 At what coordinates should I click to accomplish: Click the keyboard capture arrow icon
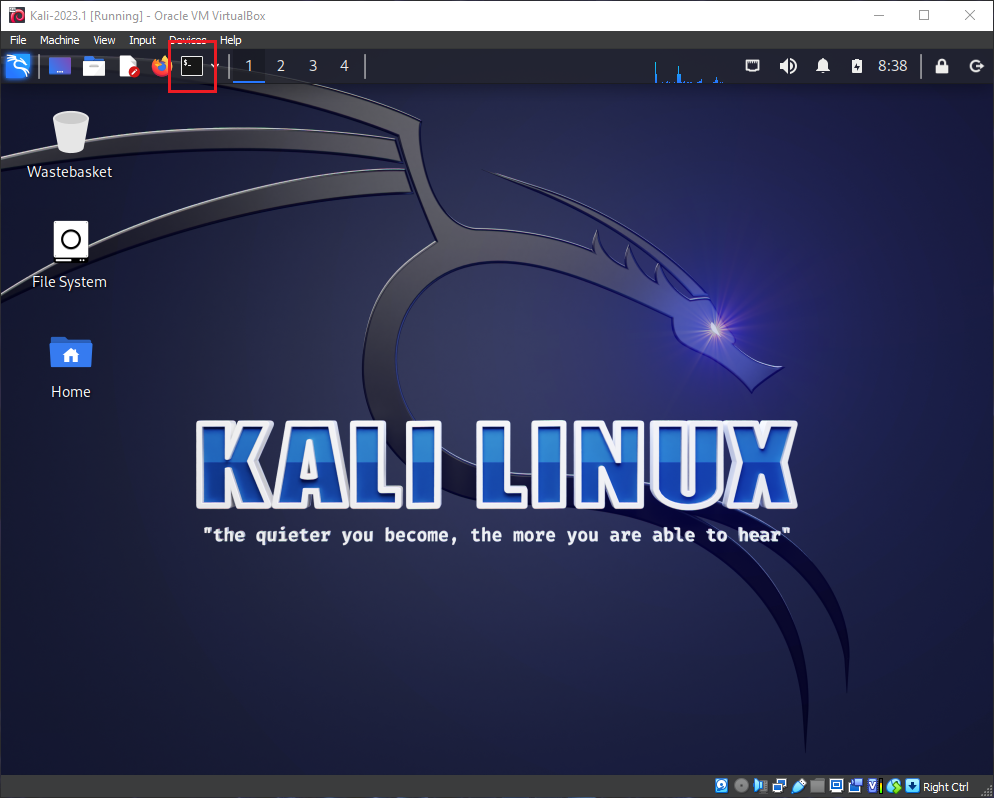tap(912, 786)
